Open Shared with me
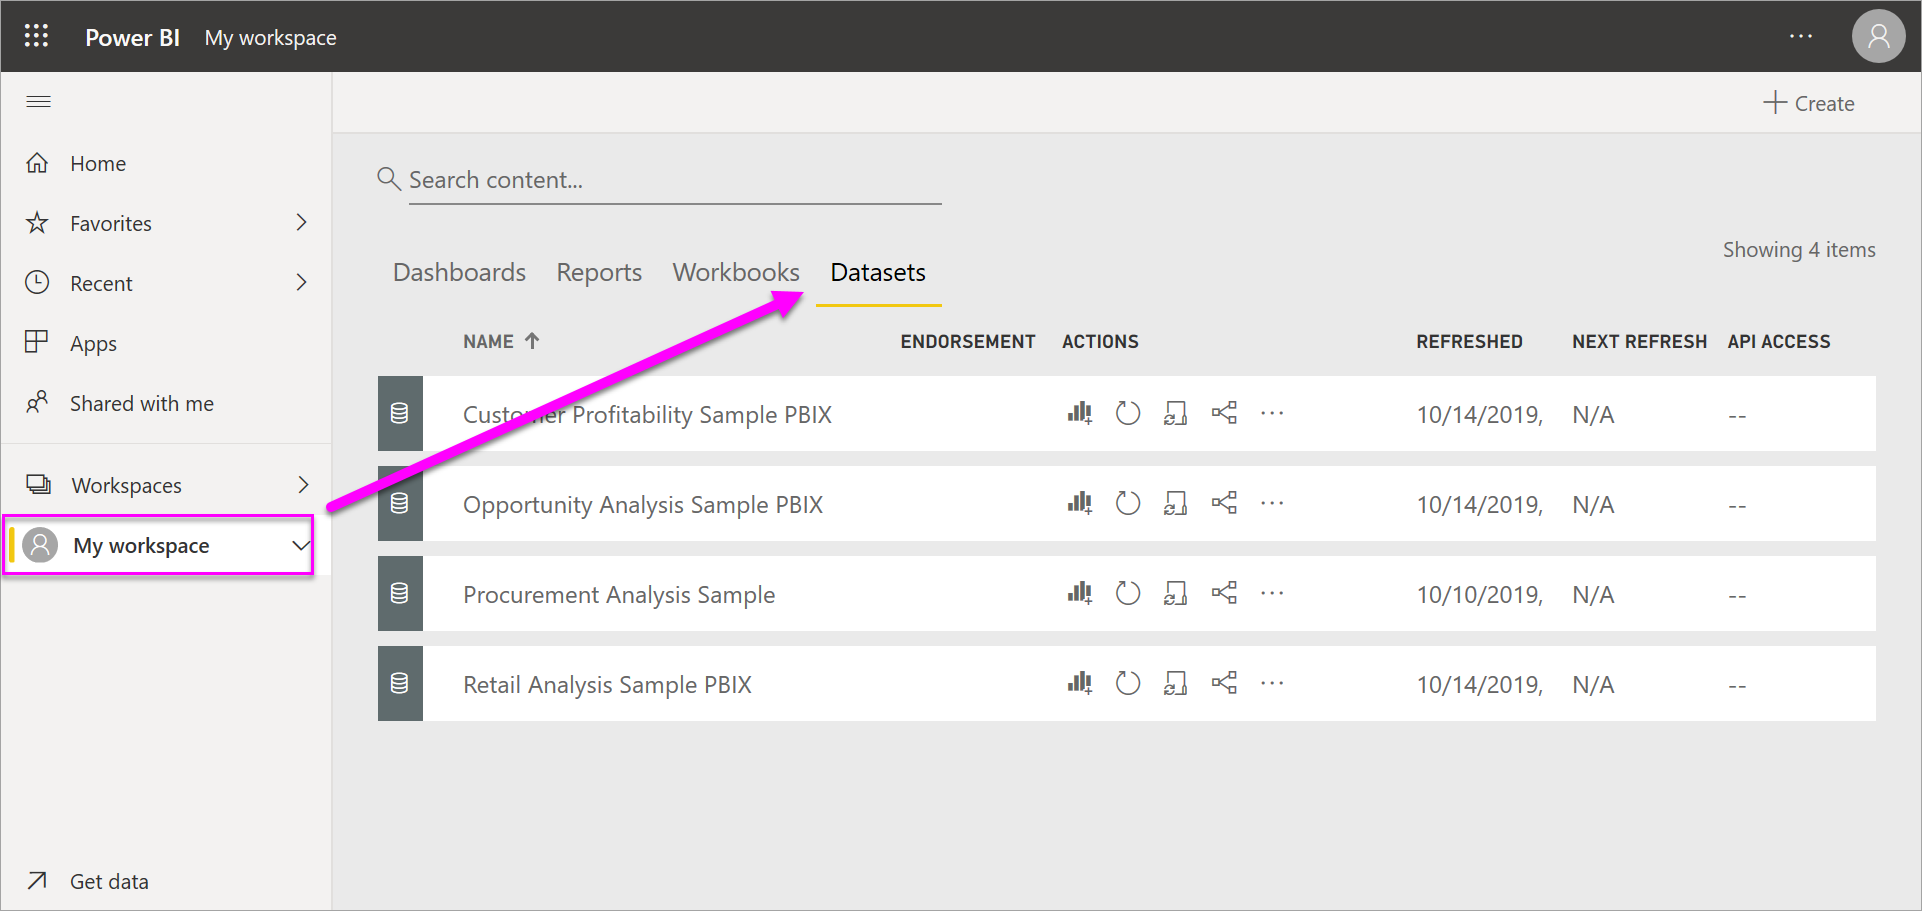Image resolution: width=1922 pixels, height=911 pixels. coord(142,403)
